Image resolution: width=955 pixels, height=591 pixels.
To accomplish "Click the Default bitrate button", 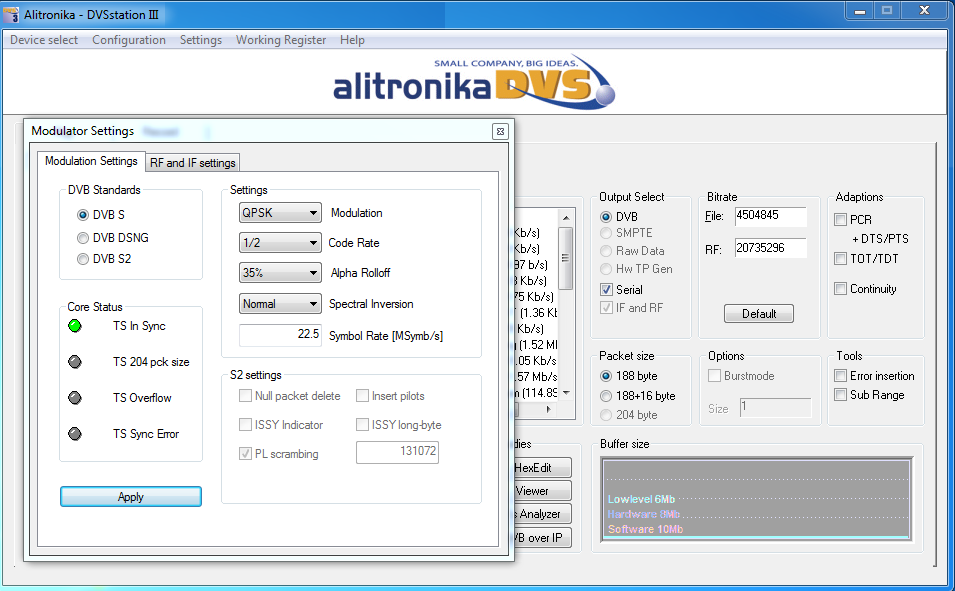I will click(759, 314).
